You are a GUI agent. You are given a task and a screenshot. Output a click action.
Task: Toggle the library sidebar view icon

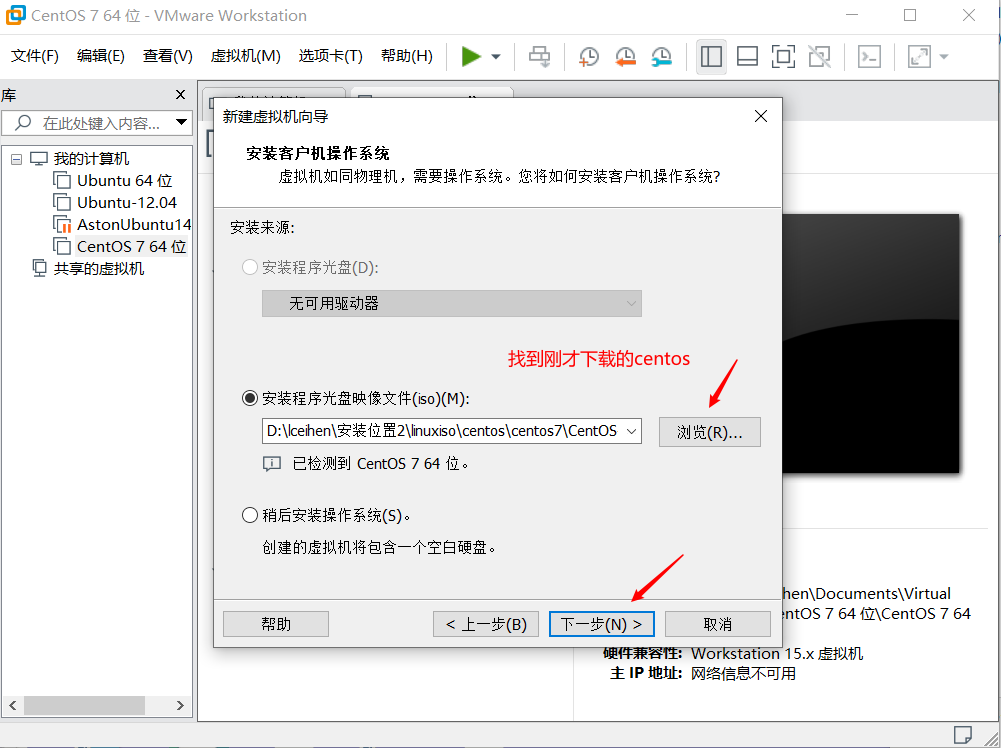pos(711,56)
